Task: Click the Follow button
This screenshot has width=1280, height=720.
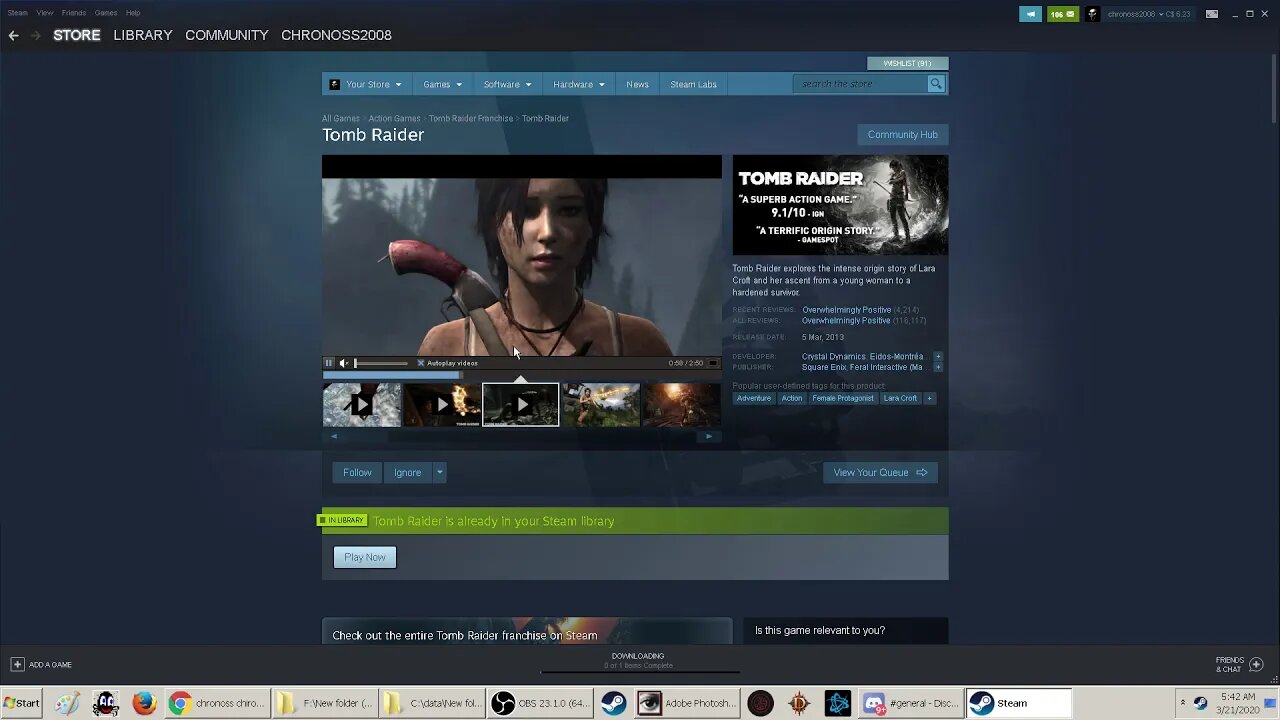Action: pyautogui.click(x=357, y=473)
